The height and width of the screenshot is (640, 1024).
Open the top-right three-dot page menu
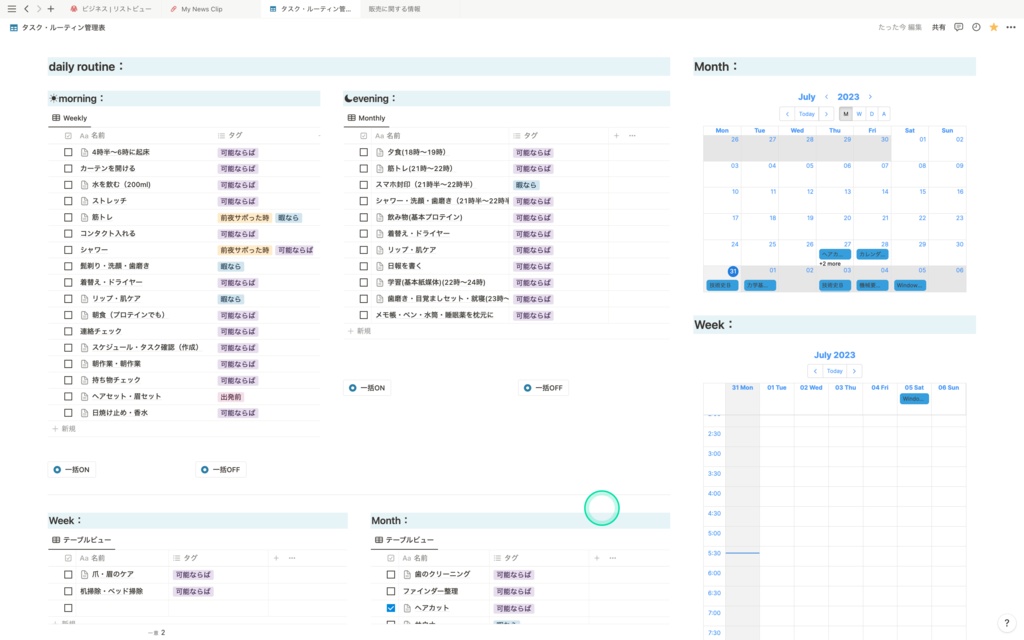click(1011, 27)
